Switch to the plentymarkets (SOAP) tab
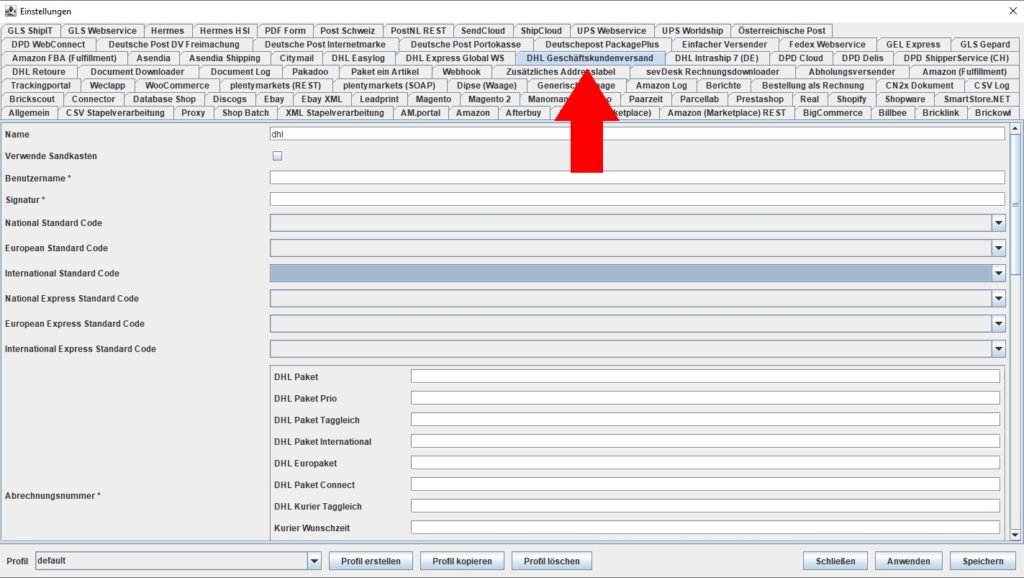Image resolution: width=1024 pixels, height=578 pixels. [x=389, y=86]
